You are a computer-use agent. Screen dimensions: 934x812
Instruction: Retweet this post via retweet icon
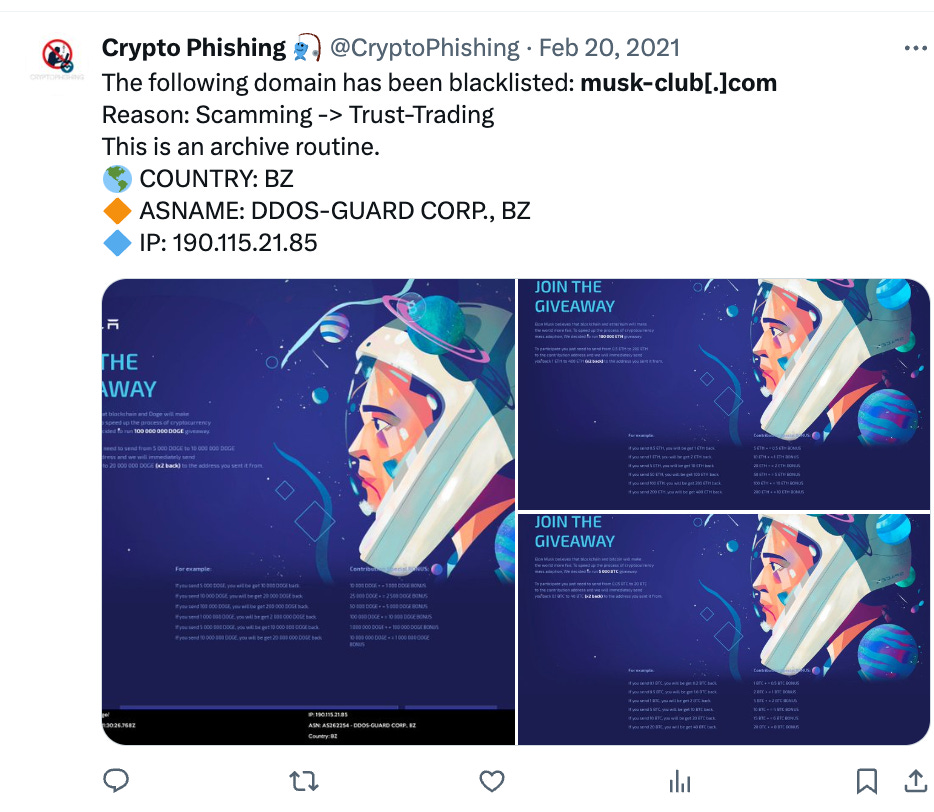pyautogui.click(x=304, y=781)
